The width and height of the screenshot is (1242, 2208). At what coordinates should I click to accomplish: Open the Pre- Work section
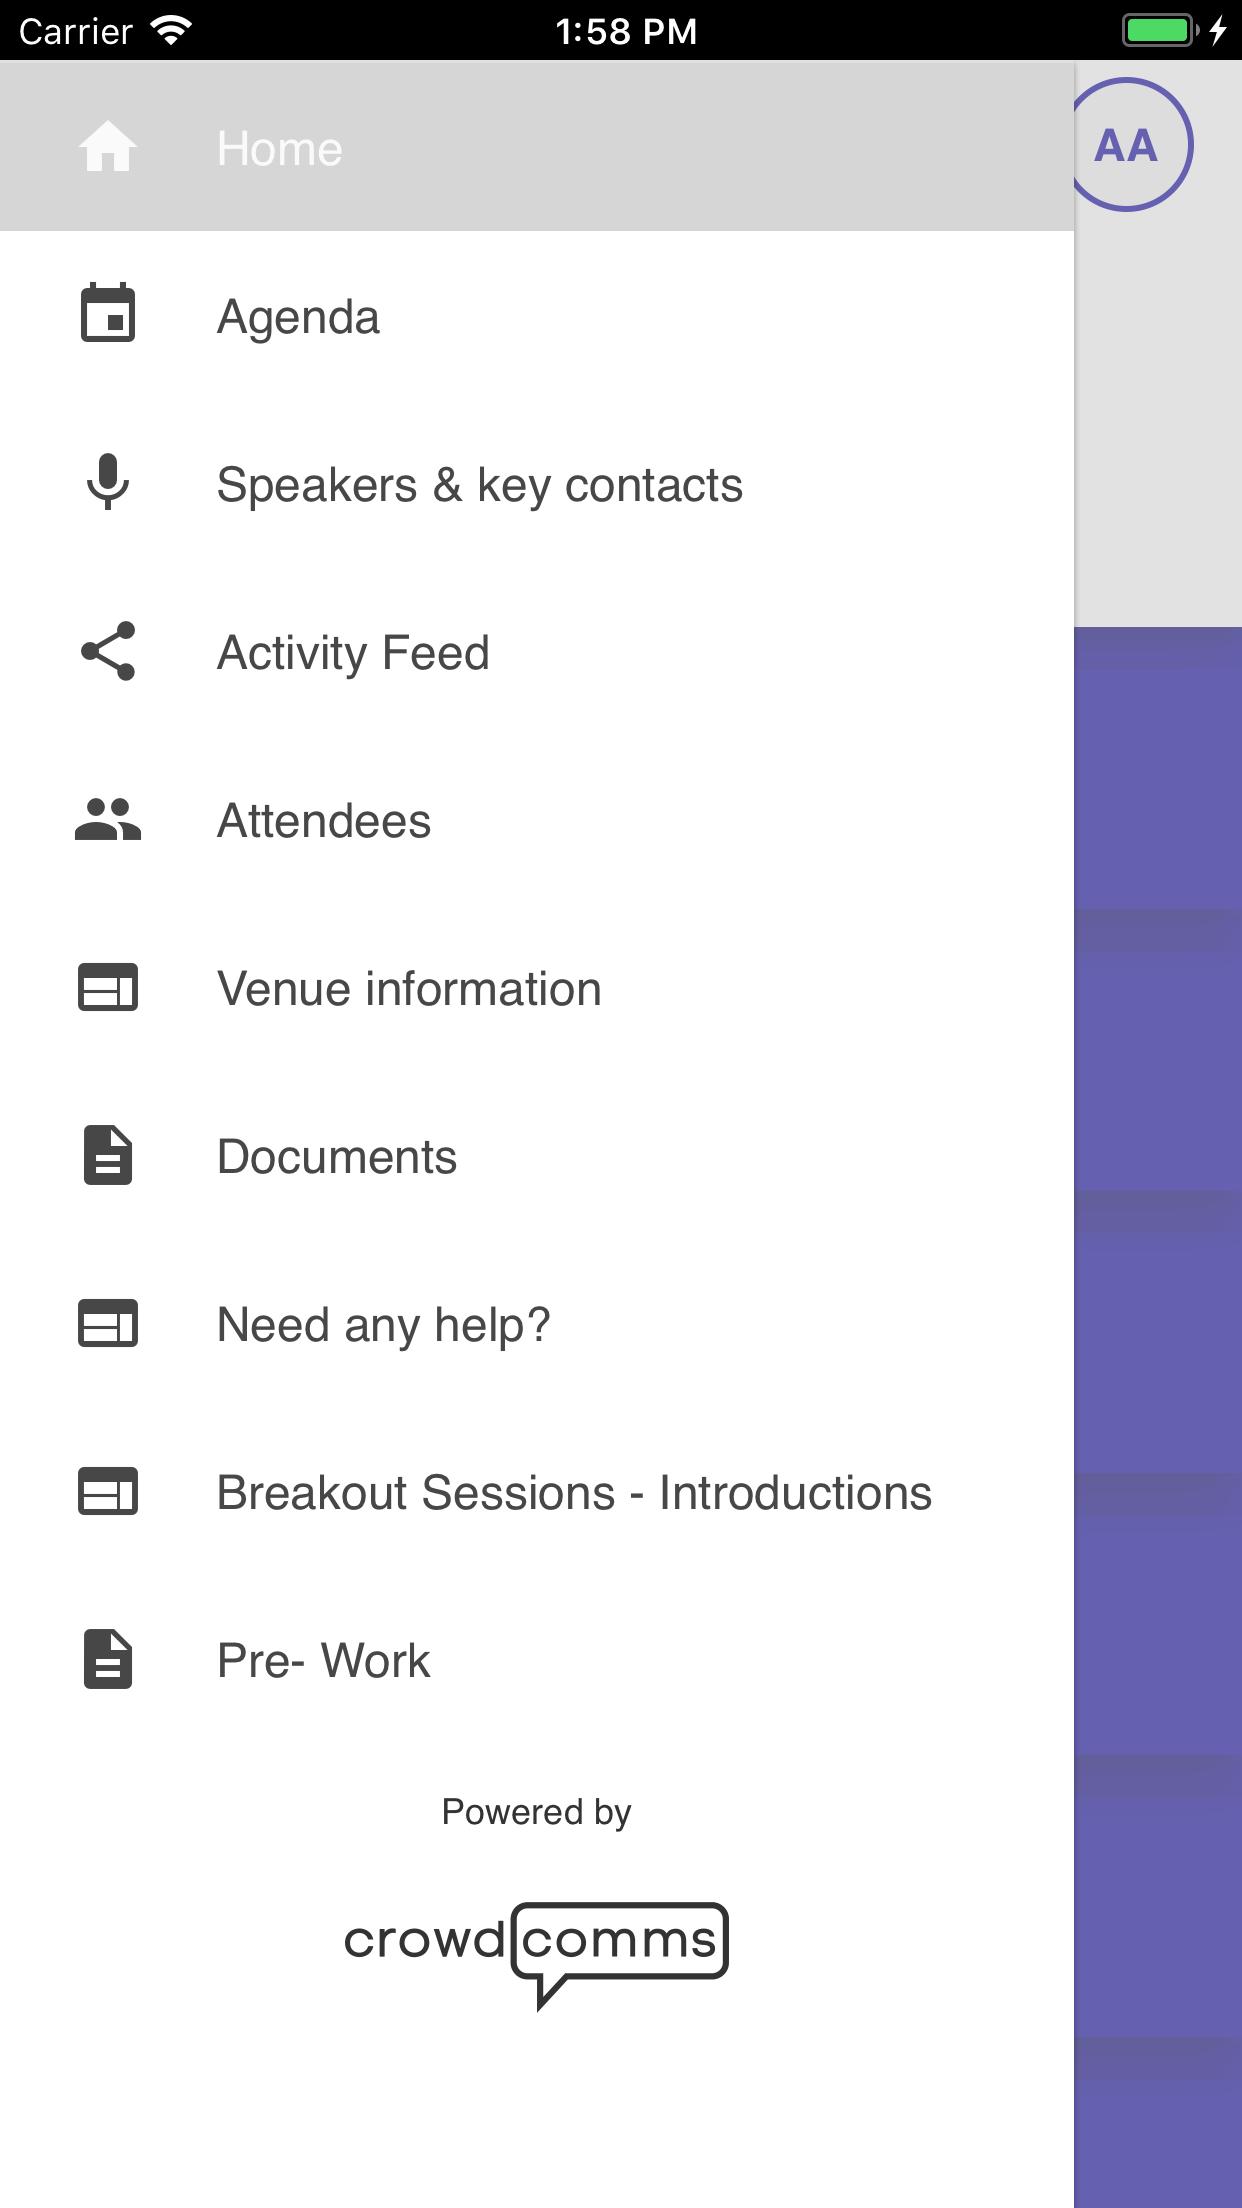[x=323, y=1662]
